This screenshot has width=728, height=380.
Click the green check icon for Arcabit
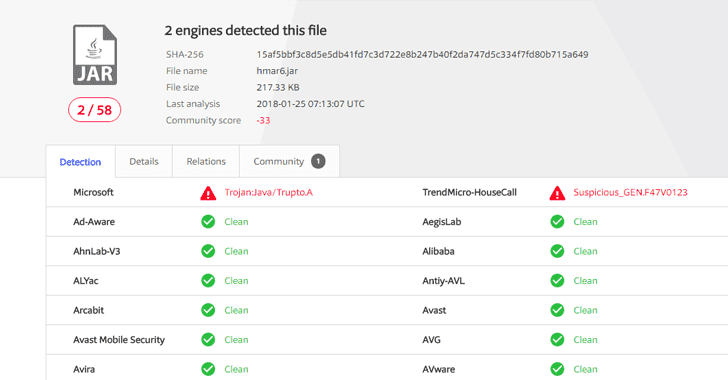point(208,310)
